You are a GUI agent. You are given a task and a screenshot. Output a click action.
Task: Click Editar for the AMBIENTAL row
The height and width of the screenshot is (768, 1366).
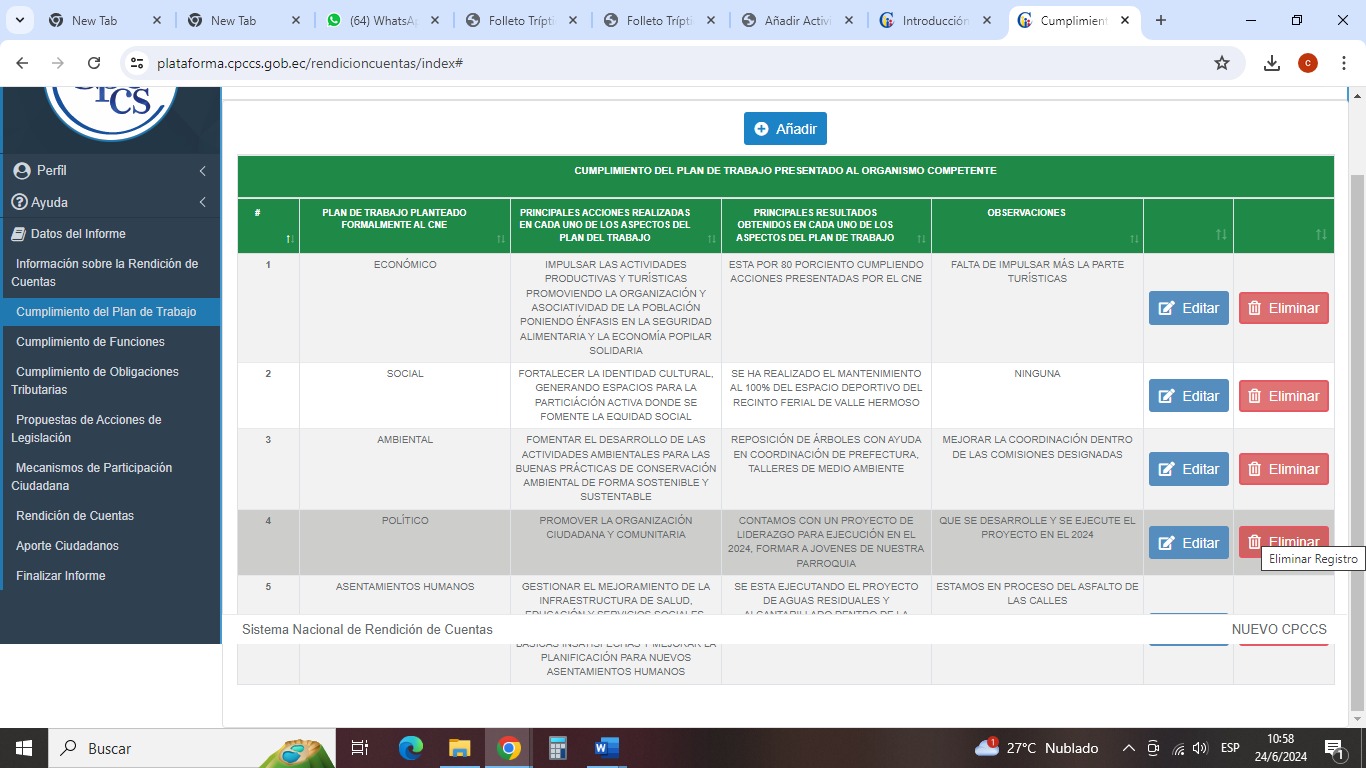tap(1188, 469)
